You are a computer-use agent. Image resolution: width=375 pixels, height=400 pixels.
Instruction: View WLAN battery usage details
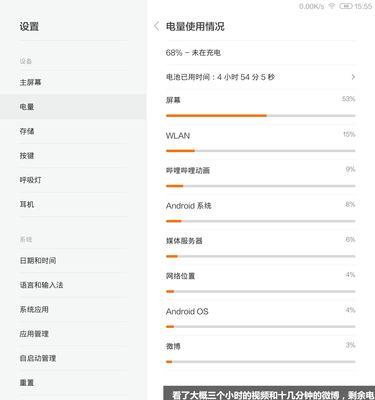pos(261,142)
